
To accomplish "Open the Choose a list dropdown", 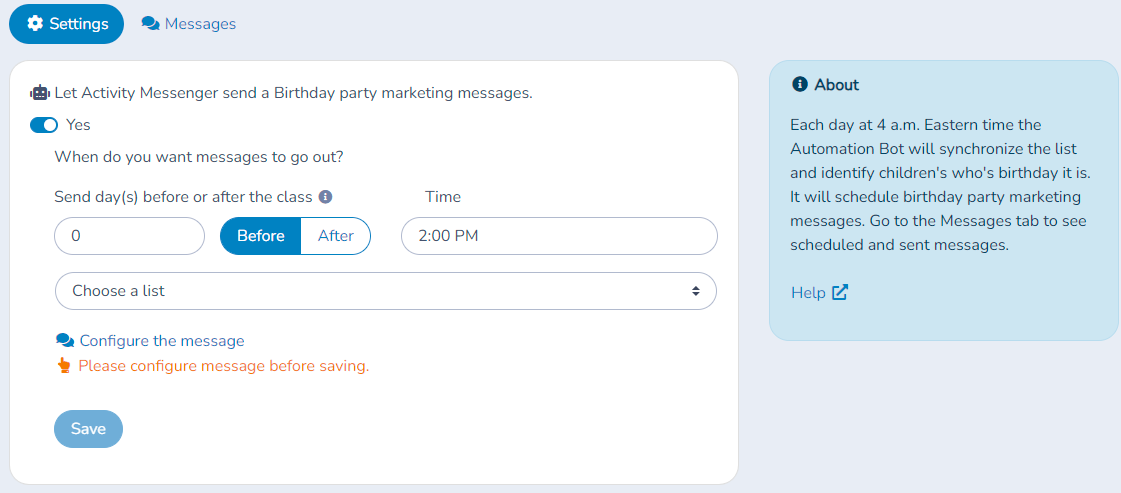I will (385, 291).
